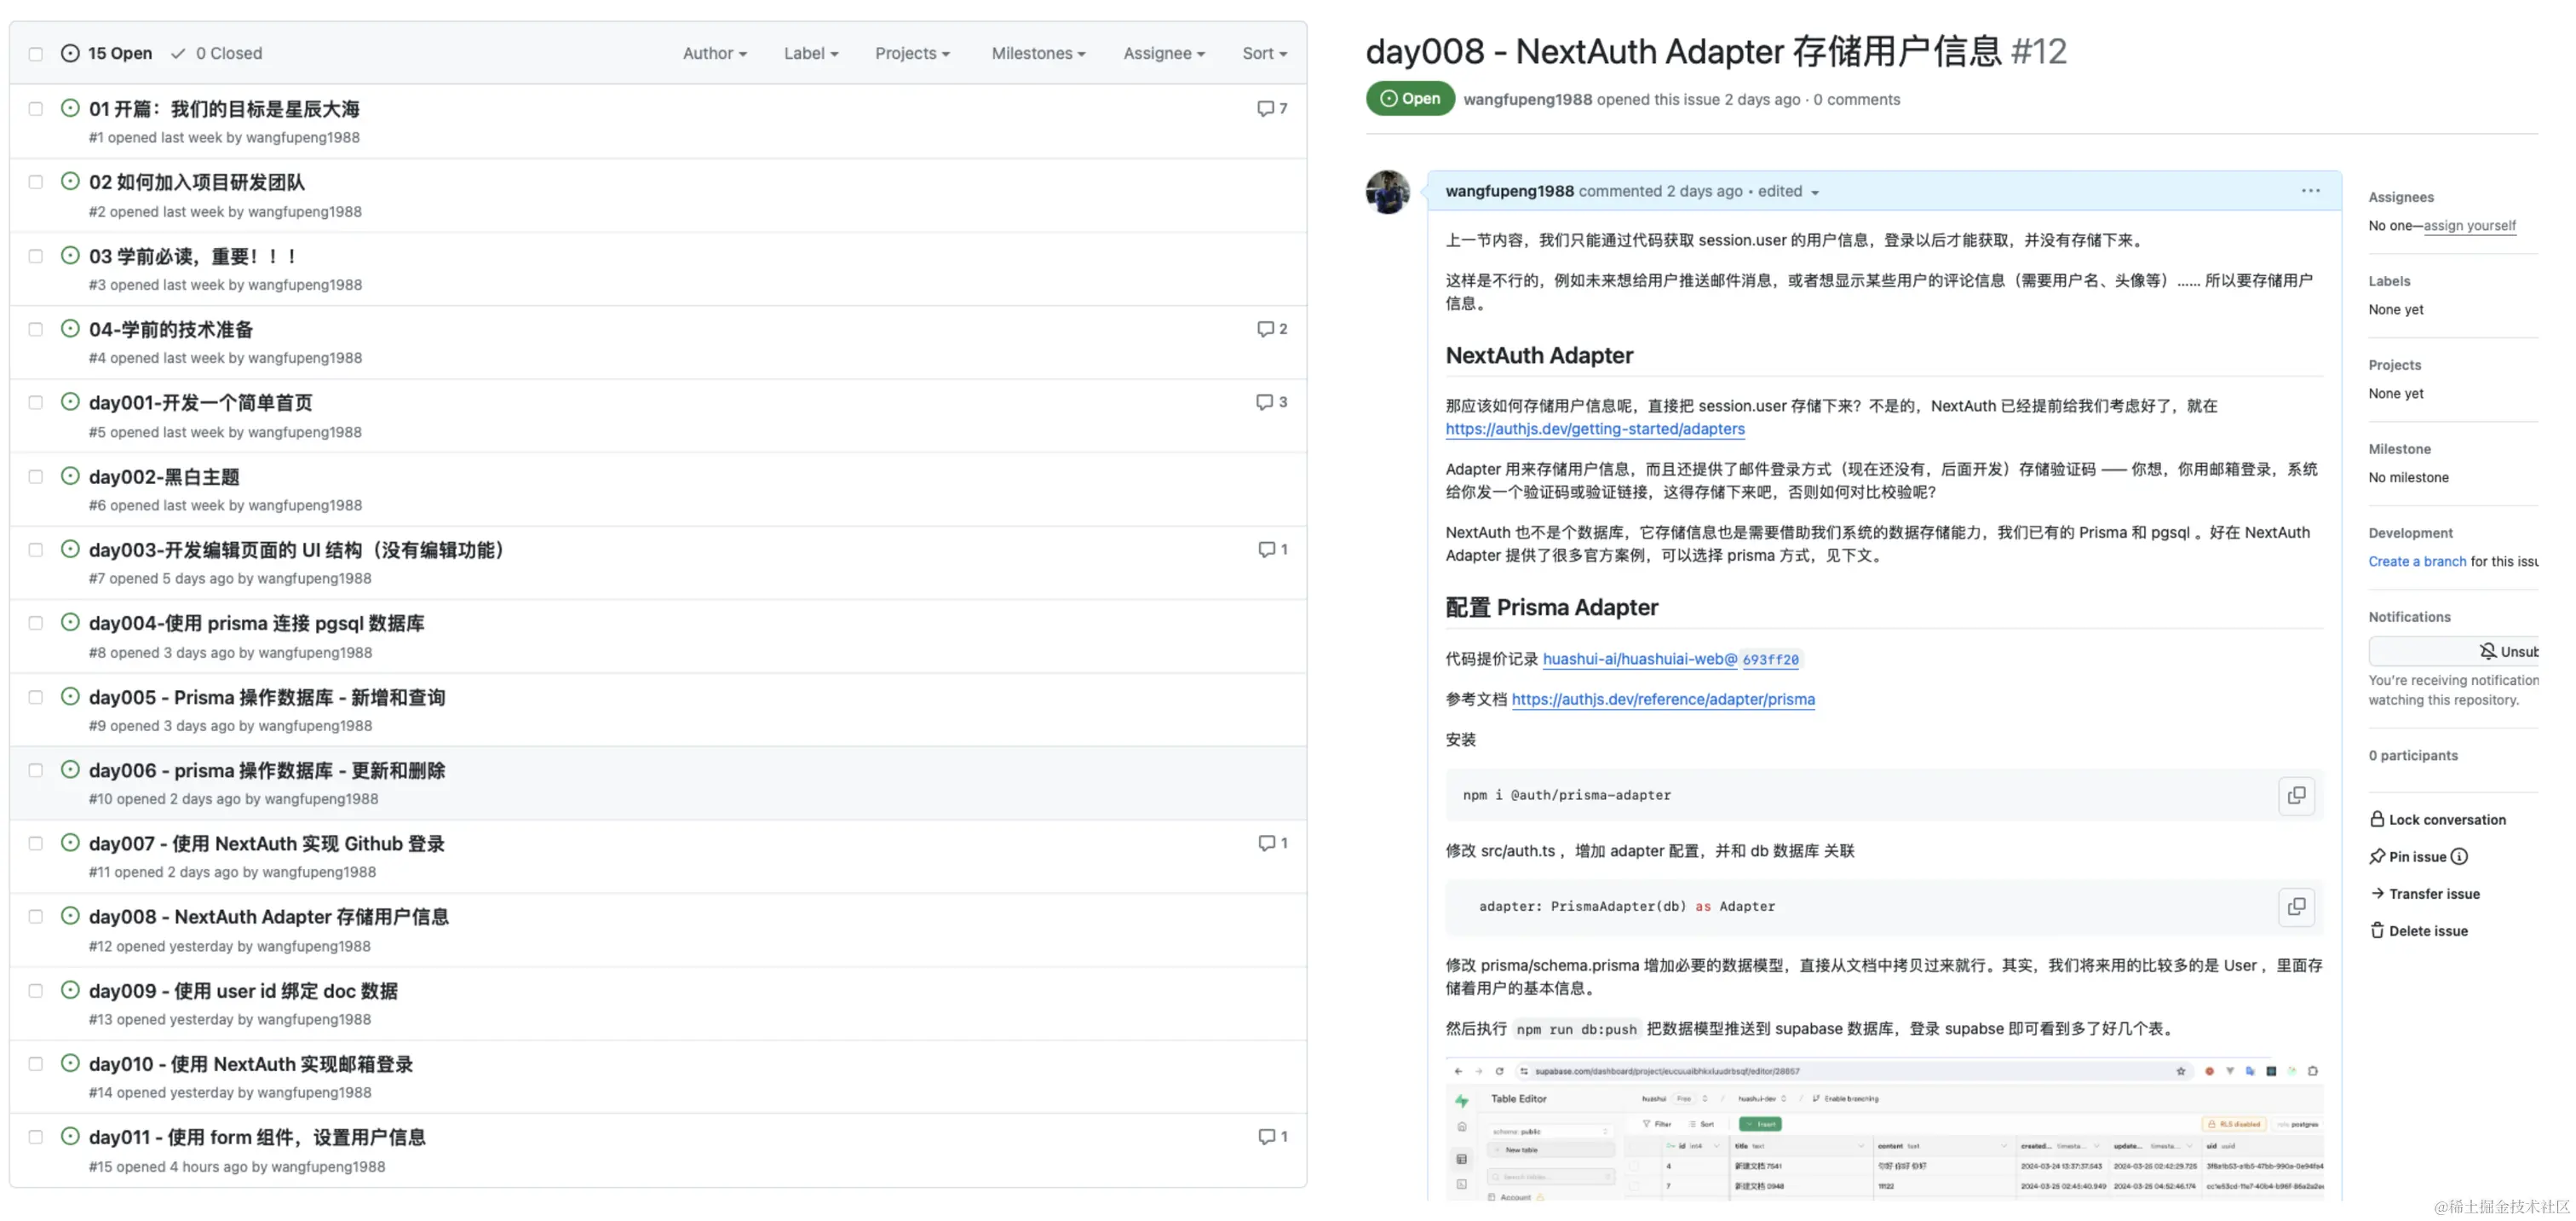Copy the PrismaAdapter(db) code snippet

[2296, 906]
